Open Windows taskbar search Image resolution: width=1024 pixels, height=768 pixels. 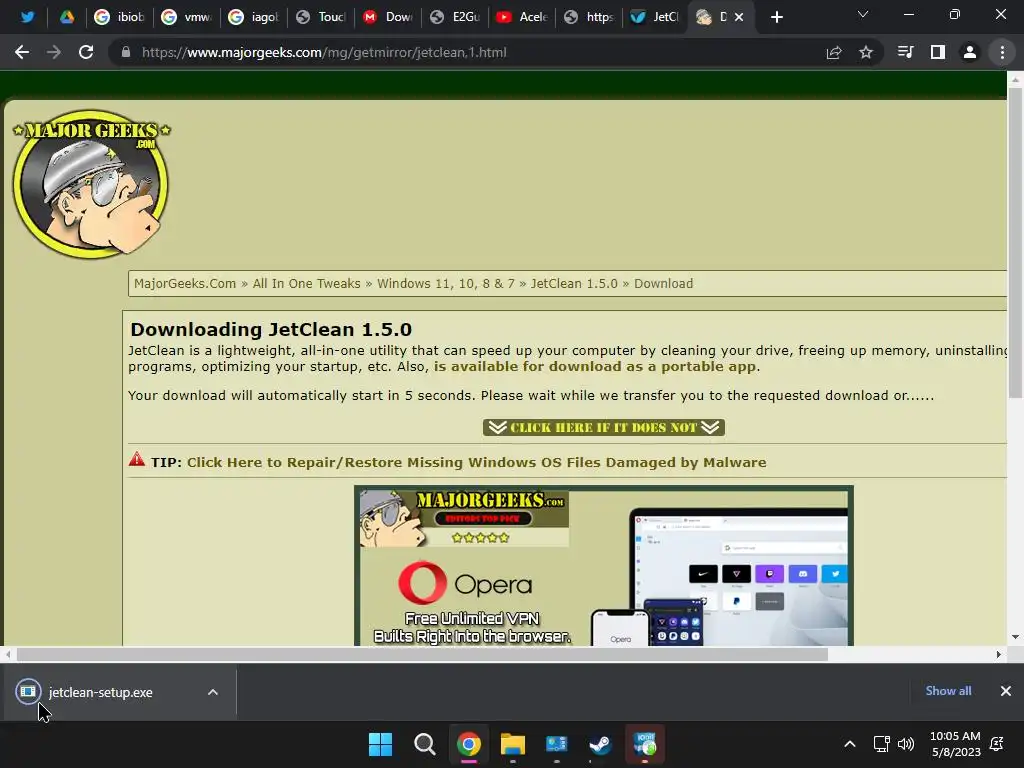point(424,744)
